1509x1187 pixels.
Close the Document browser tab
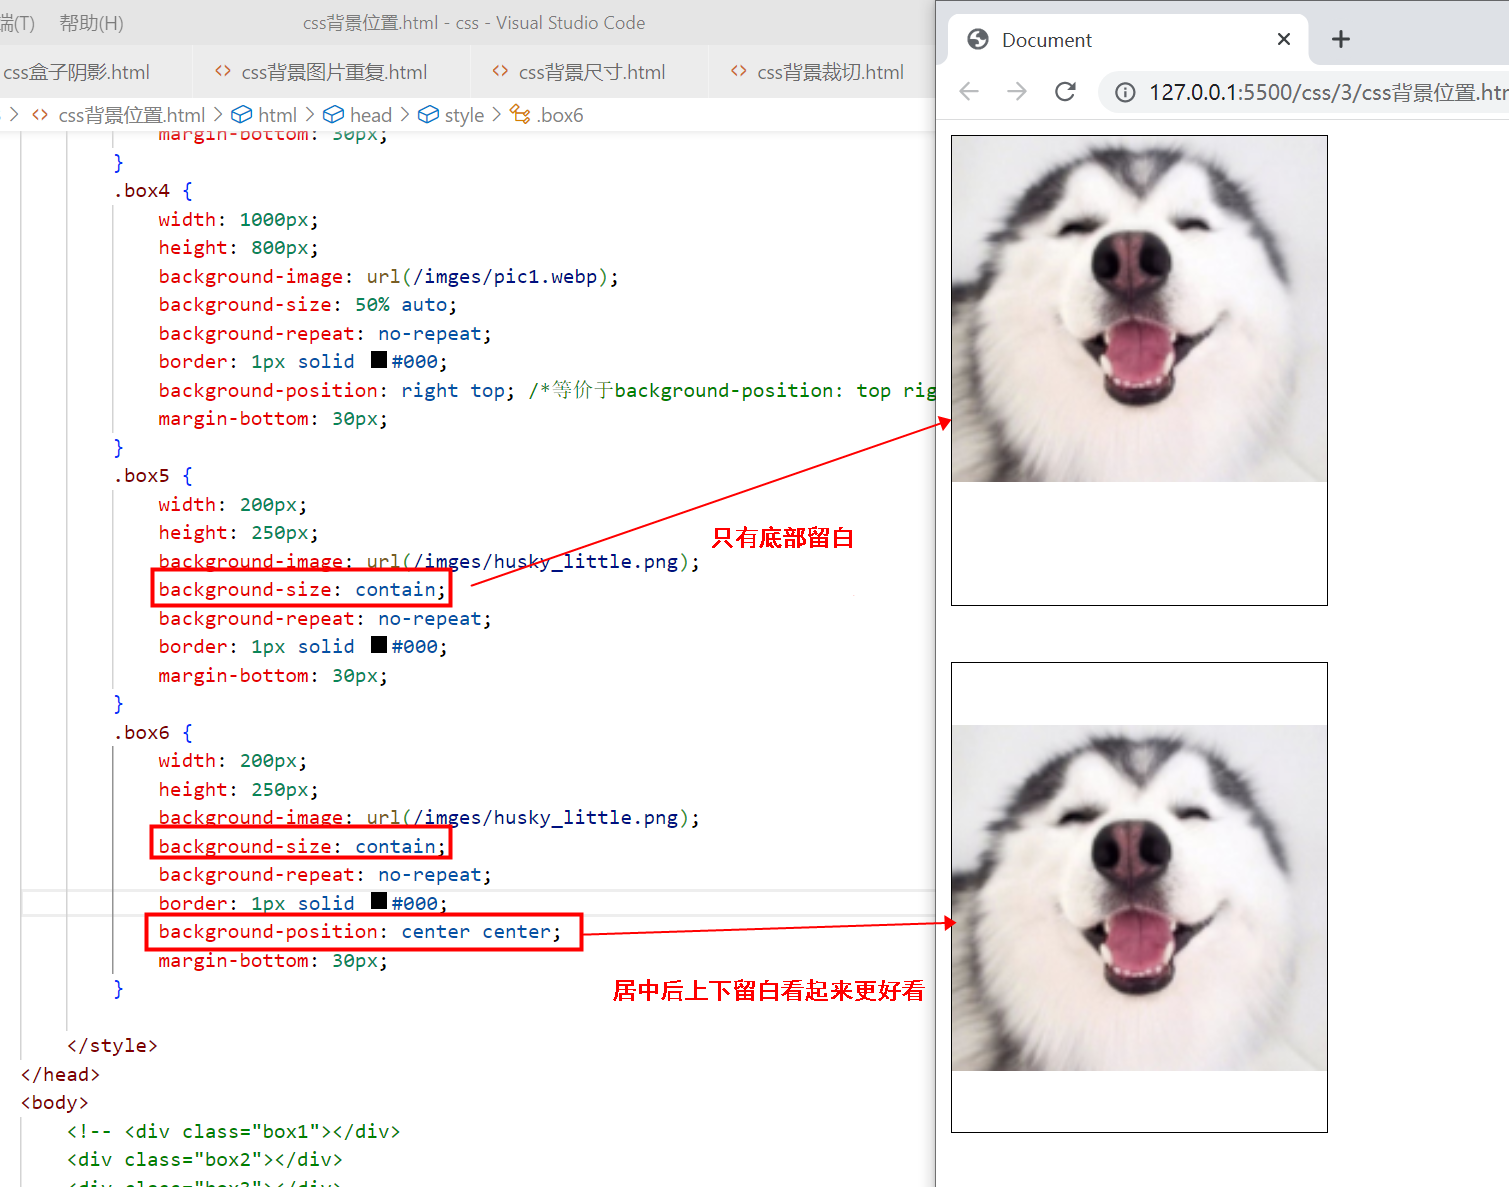(x=1284, y=39)
